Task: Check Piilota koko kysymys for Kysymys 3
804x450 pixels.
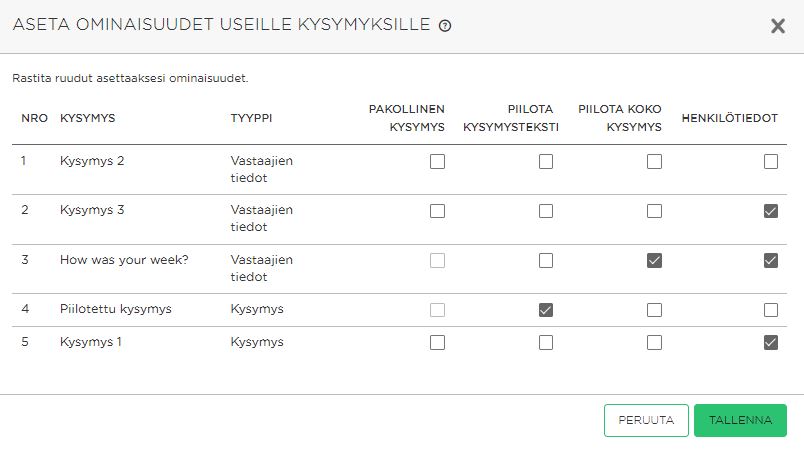Action: [x=654, y=211]
